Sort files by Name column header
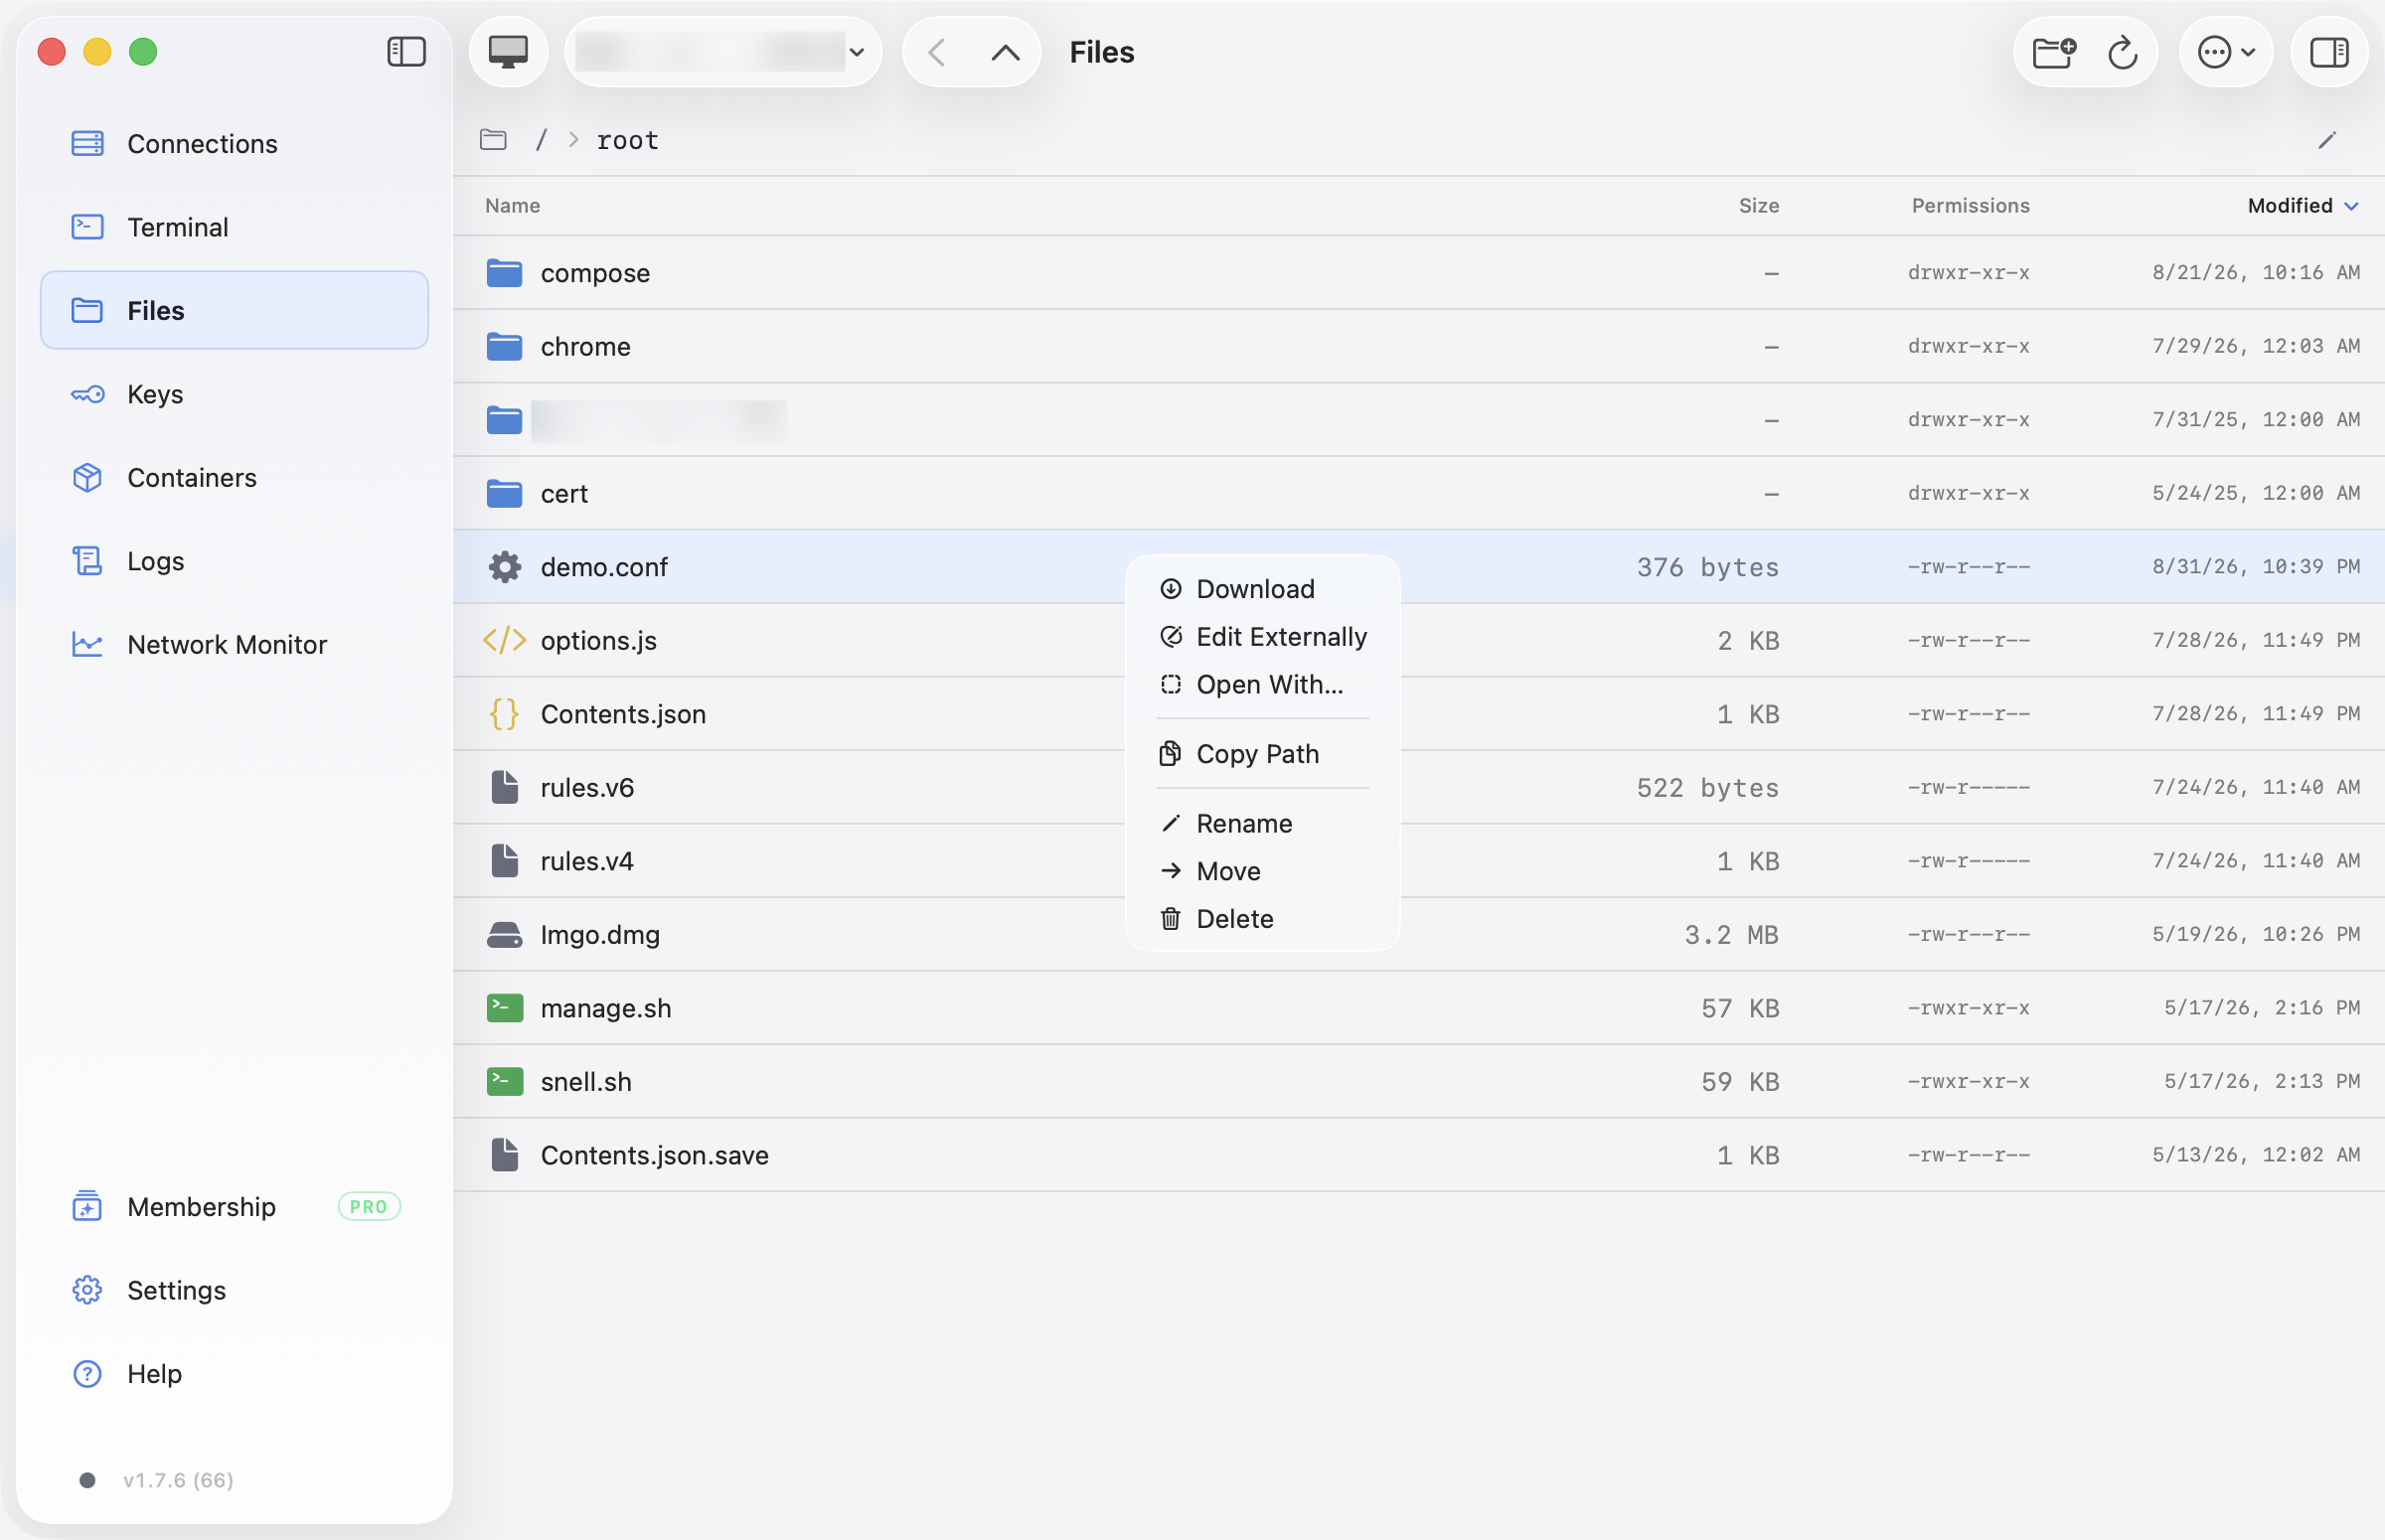2385x1540 pixels. pos(512,206)
